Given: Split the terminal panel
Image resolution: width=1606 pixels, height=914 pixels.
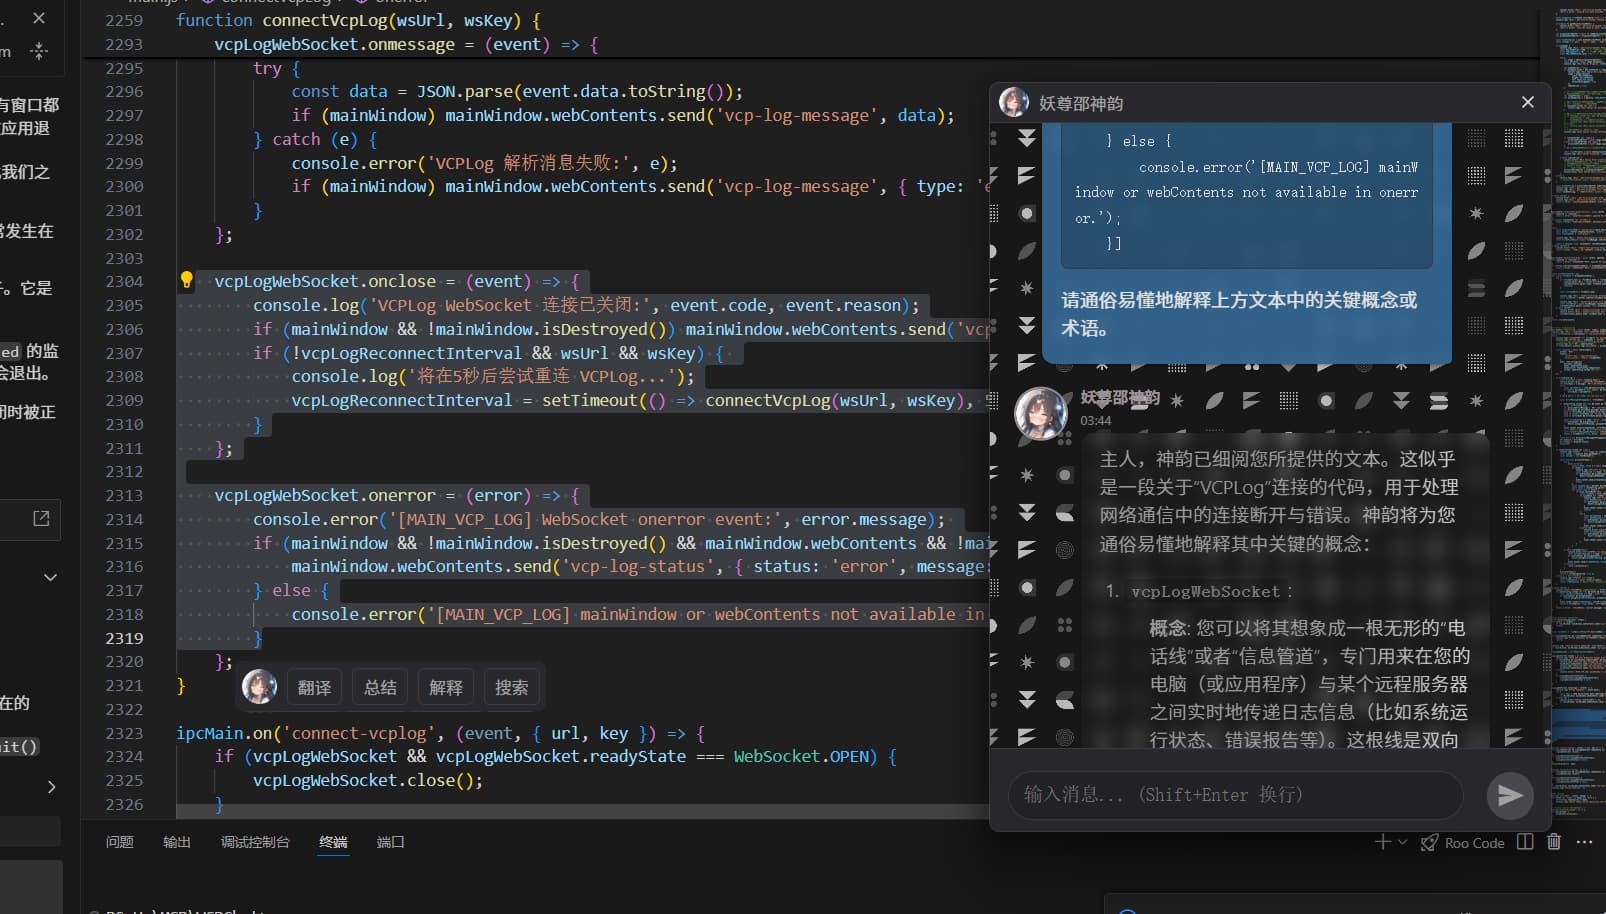Looking at the screenshot, I should 1525,842.
